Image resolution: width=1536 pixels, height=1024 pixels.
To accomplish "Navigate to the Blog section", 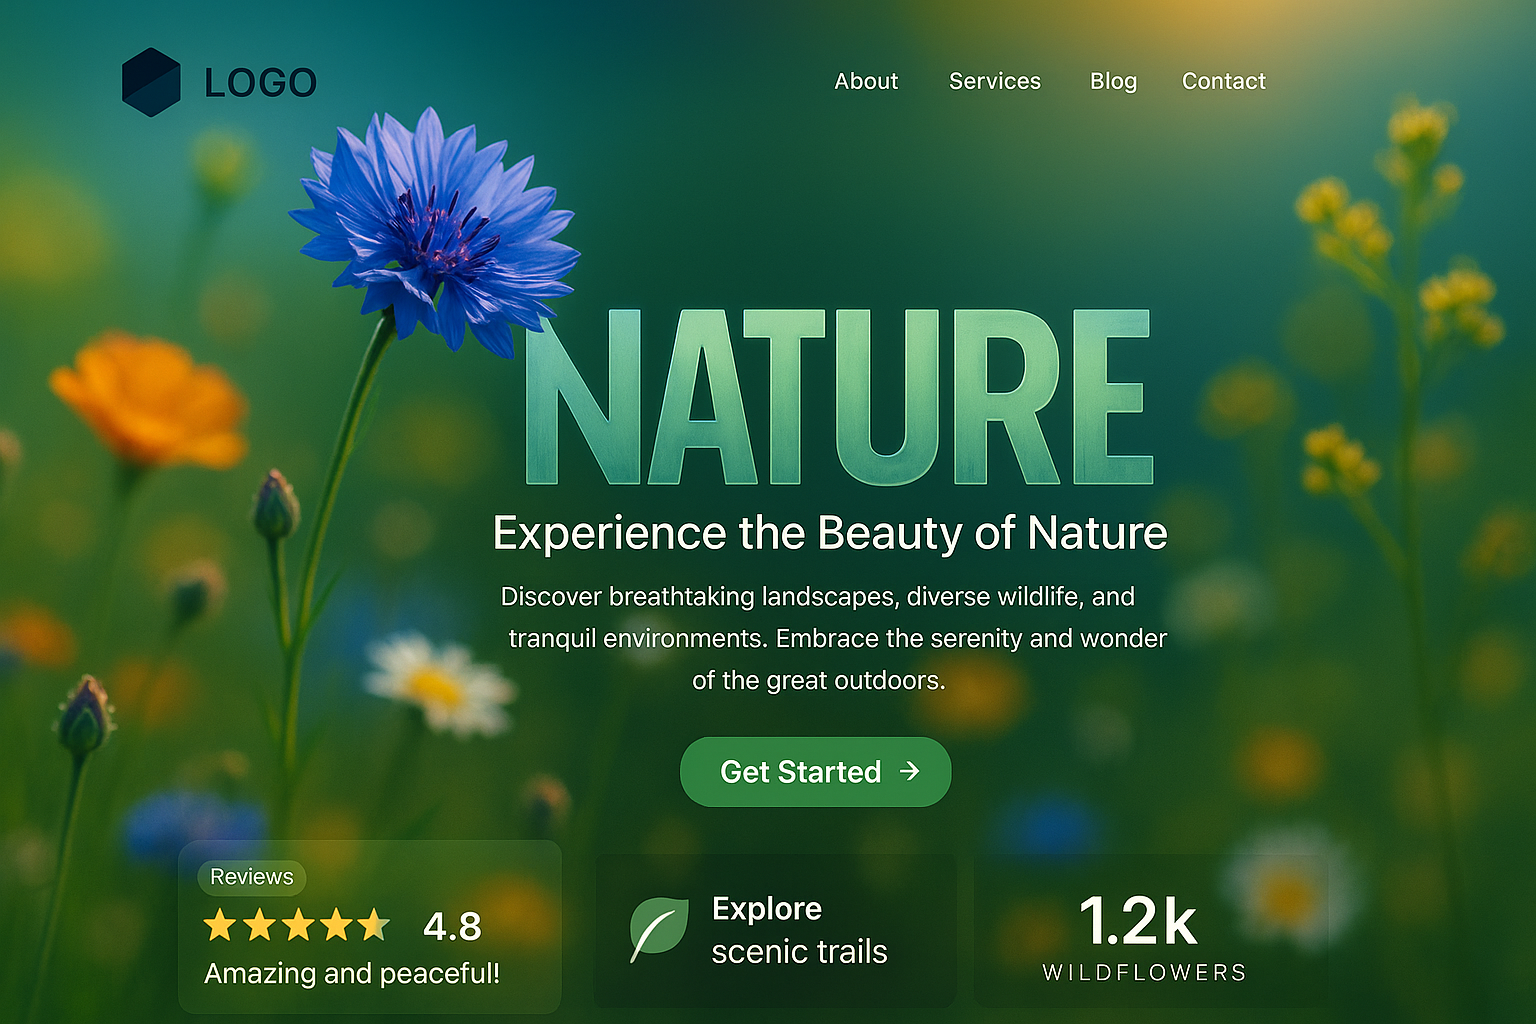I will coord(1113,81).
